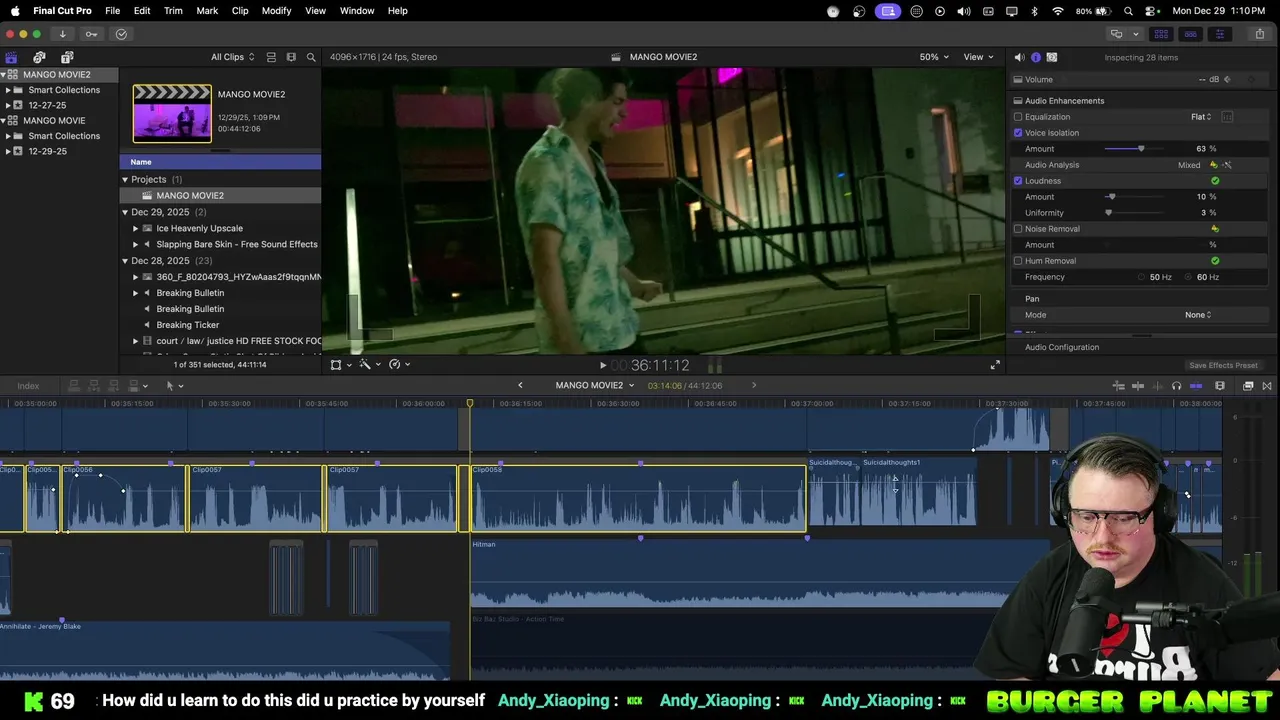Enable the Equalization checkbox

(x=1018, y=117)
